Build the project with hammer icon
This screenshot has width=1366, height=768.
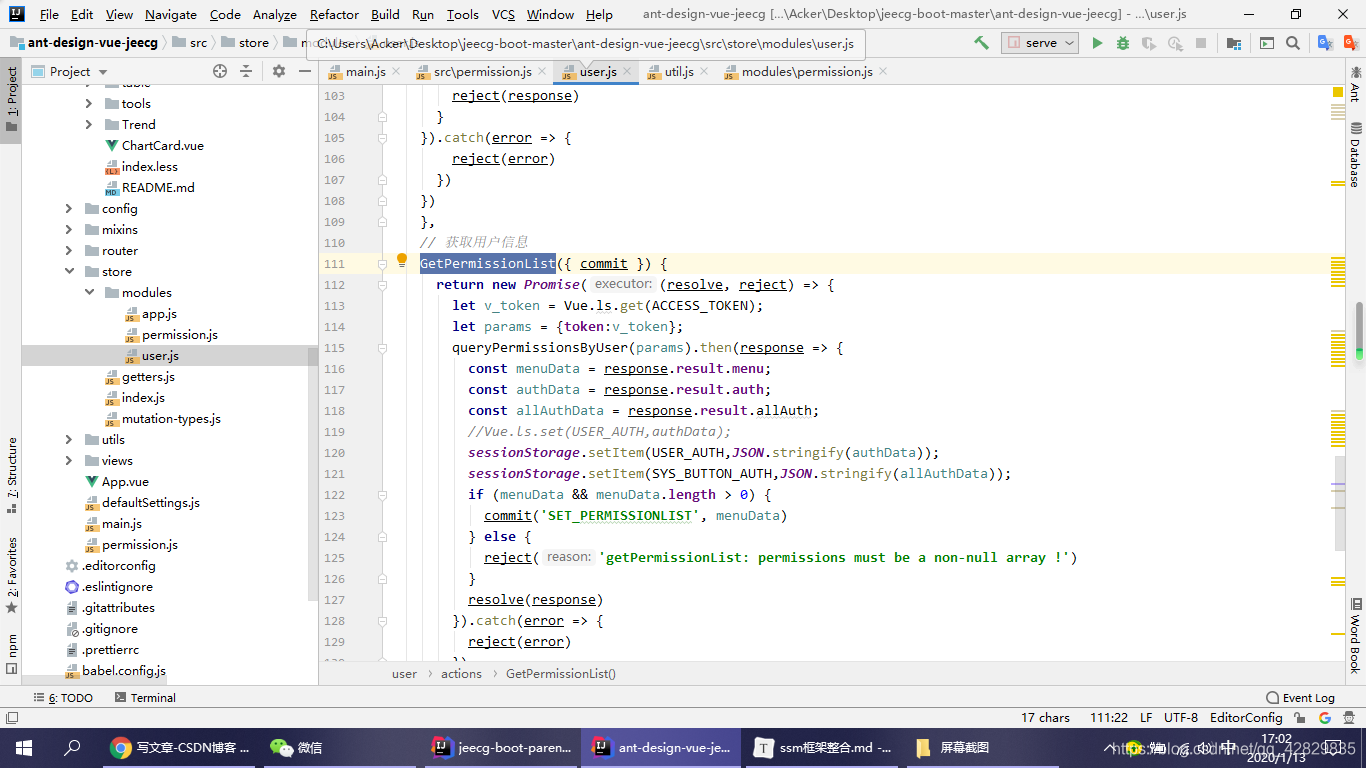[982, 43]
